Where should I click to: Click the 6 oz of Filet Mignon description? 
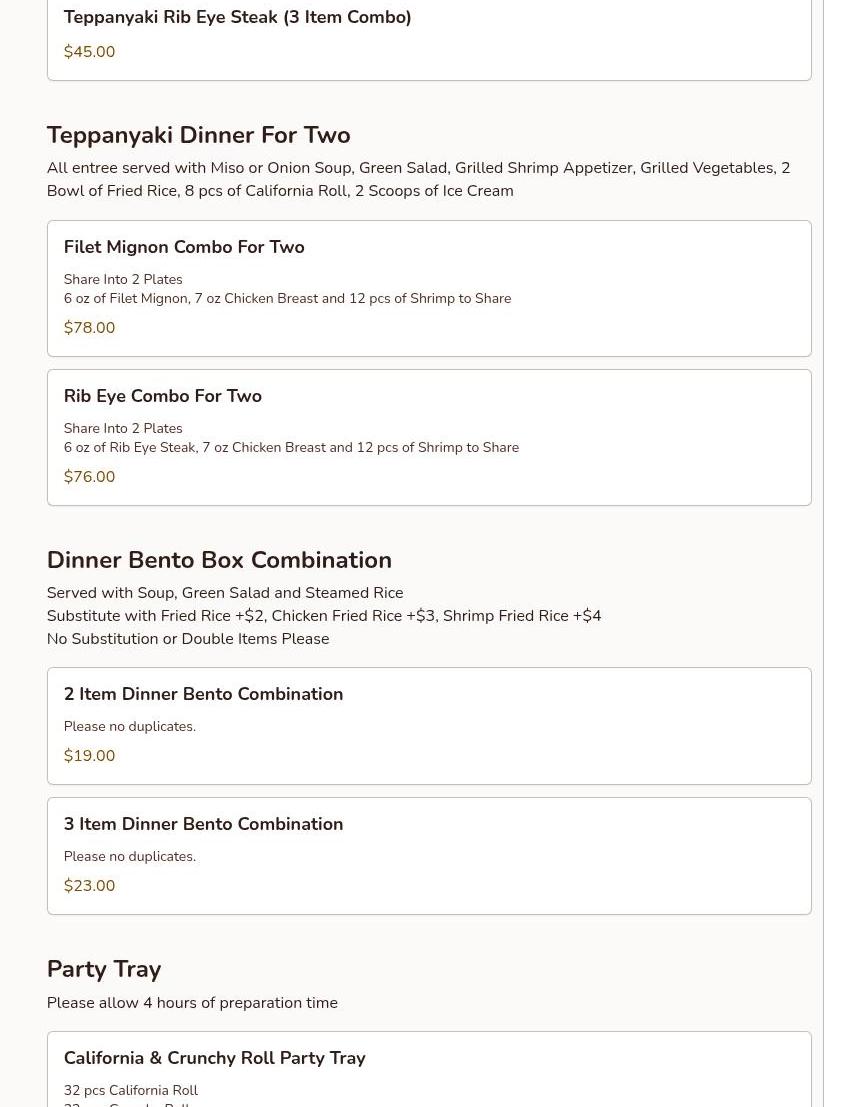pyautogui.click(x=287, y=298)
